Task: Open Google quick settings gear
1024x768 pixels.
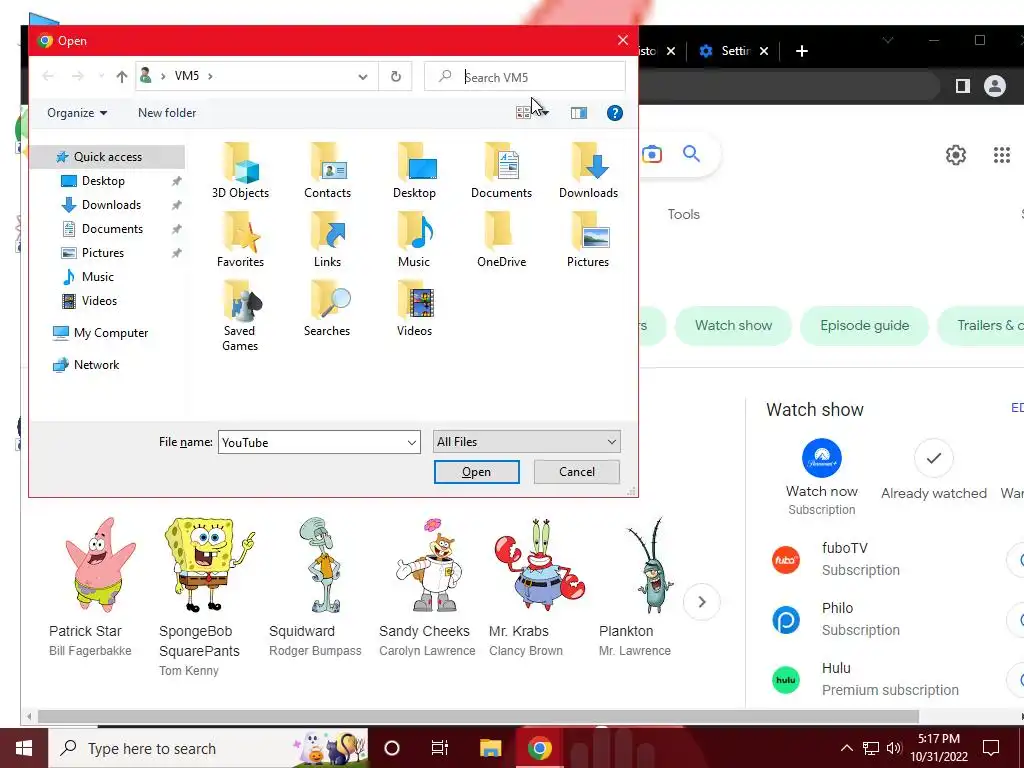Action: click(955, 155)
